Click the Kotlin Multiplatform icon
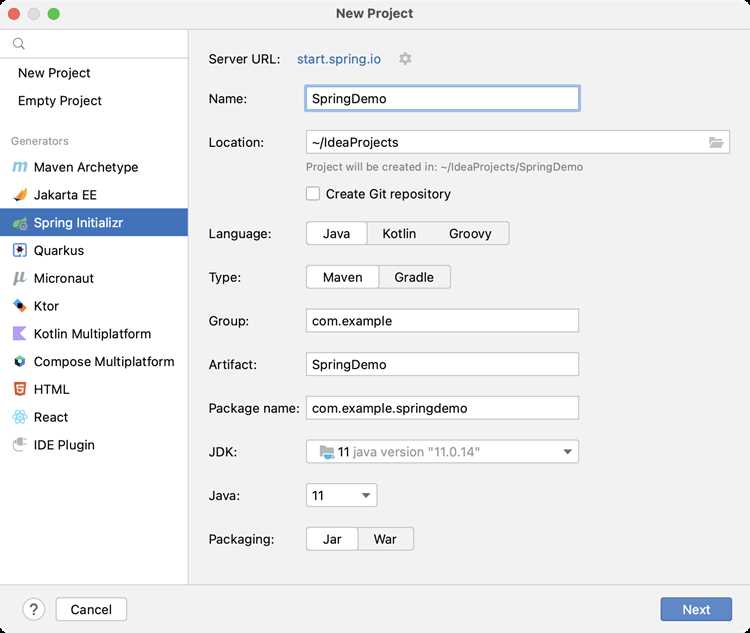The image size is (750, 633). (x=20, y=333)
